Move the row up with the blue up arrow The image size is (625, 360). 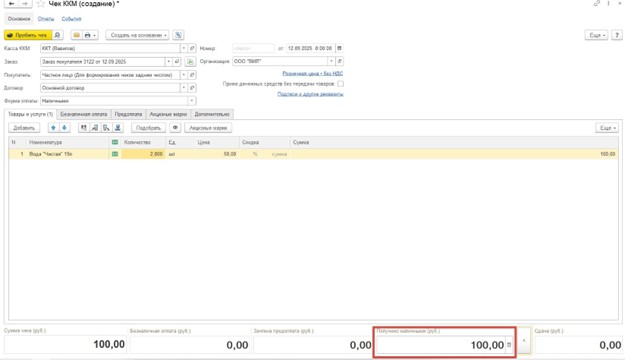[53, 128]
